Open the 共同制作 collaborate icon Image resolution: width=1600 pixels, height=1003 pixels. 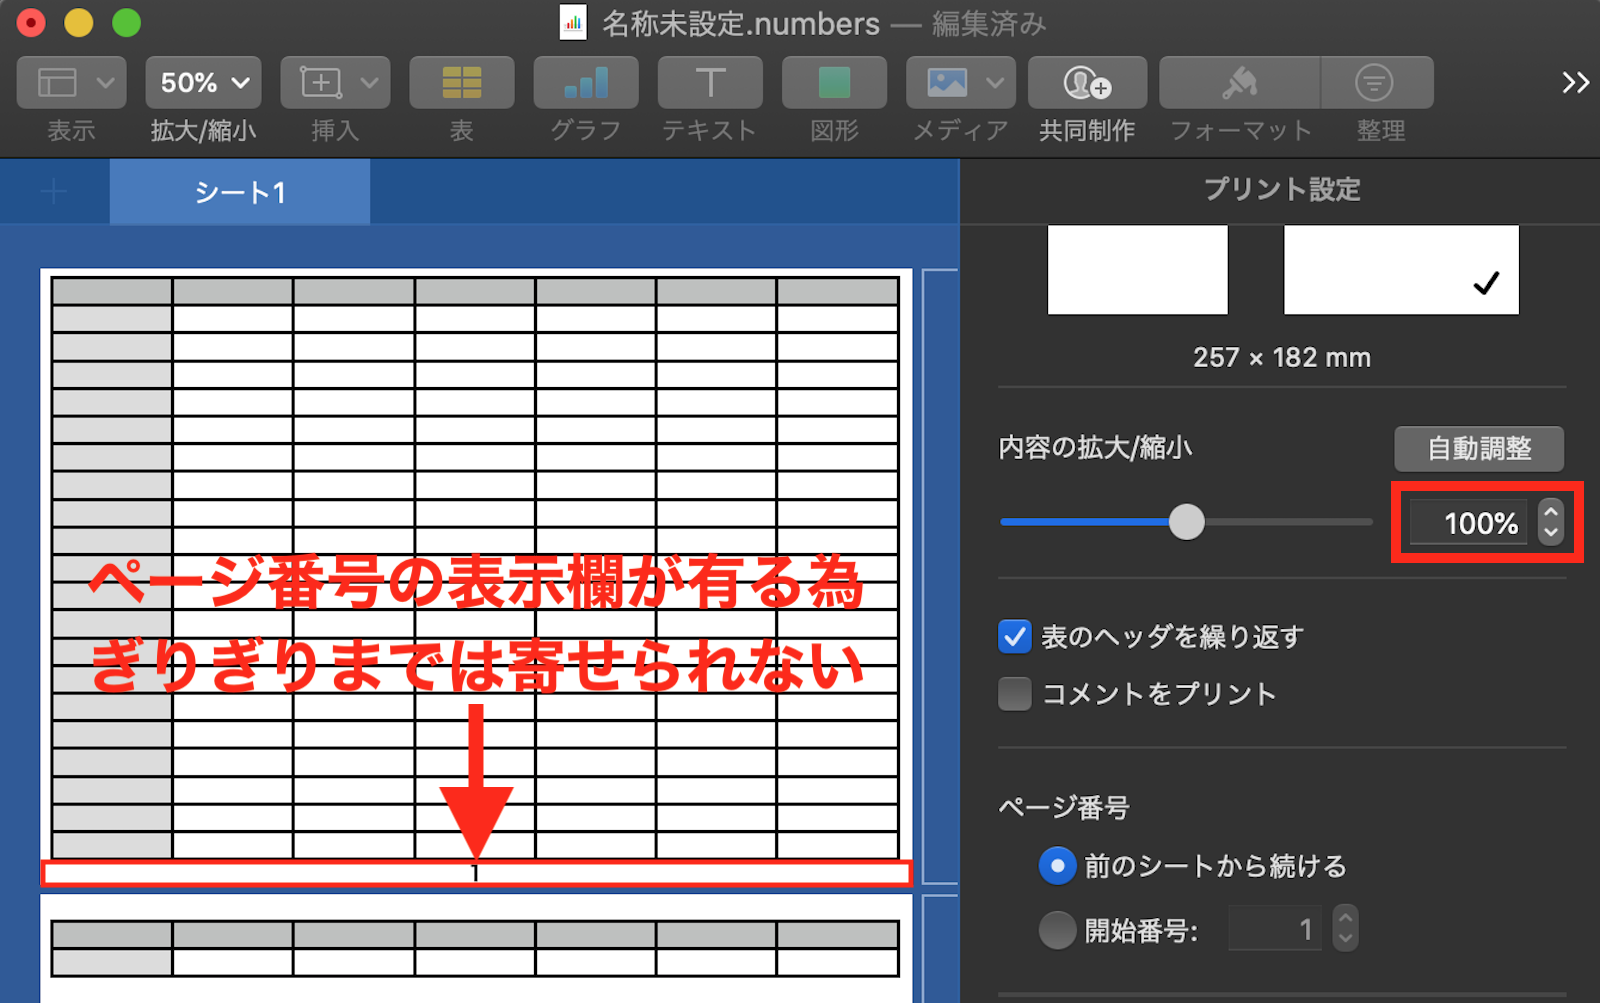[1086, 83]
